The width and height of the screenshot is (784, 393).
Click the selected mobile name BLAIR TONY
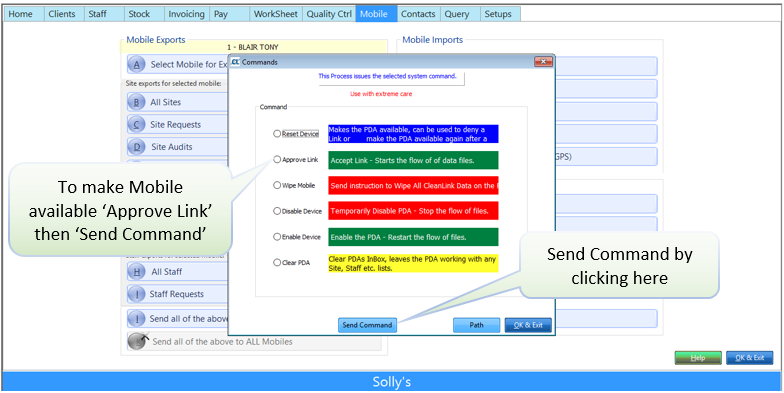click(x=253, y=48)
